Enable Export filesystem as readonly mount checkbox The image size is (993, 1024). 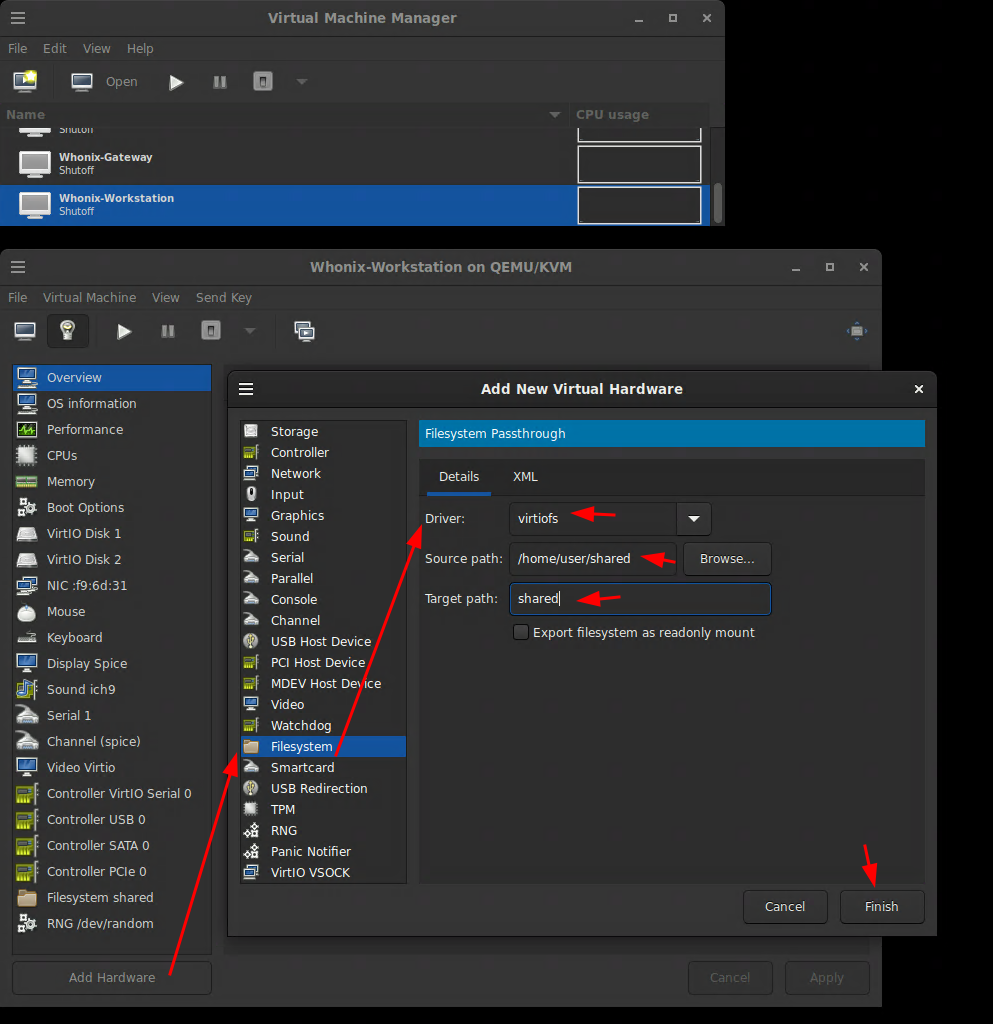pos(521,632)
